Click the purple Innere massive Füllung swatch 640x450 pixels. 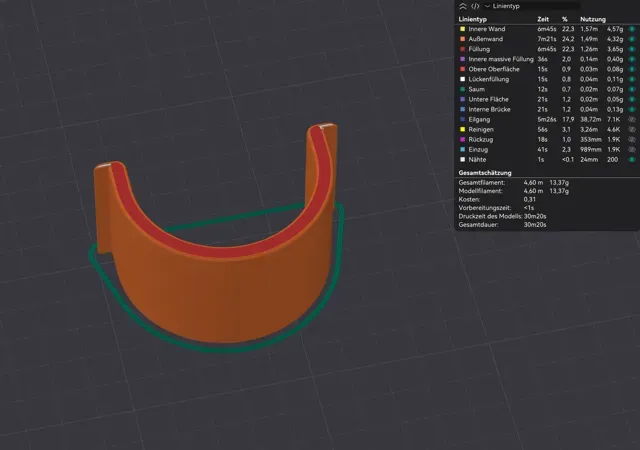[x=462, y=59]
